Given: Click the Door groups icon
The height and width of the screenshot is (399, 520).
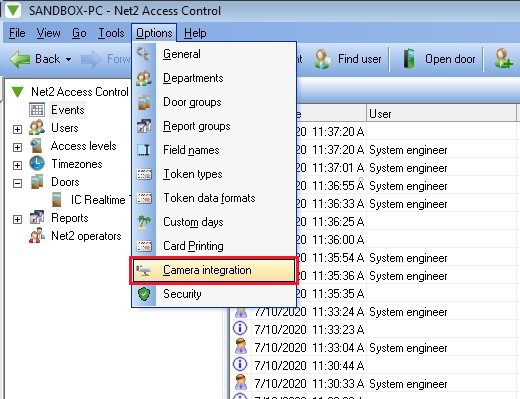Looking at the screenshot, I should point(144,102).
